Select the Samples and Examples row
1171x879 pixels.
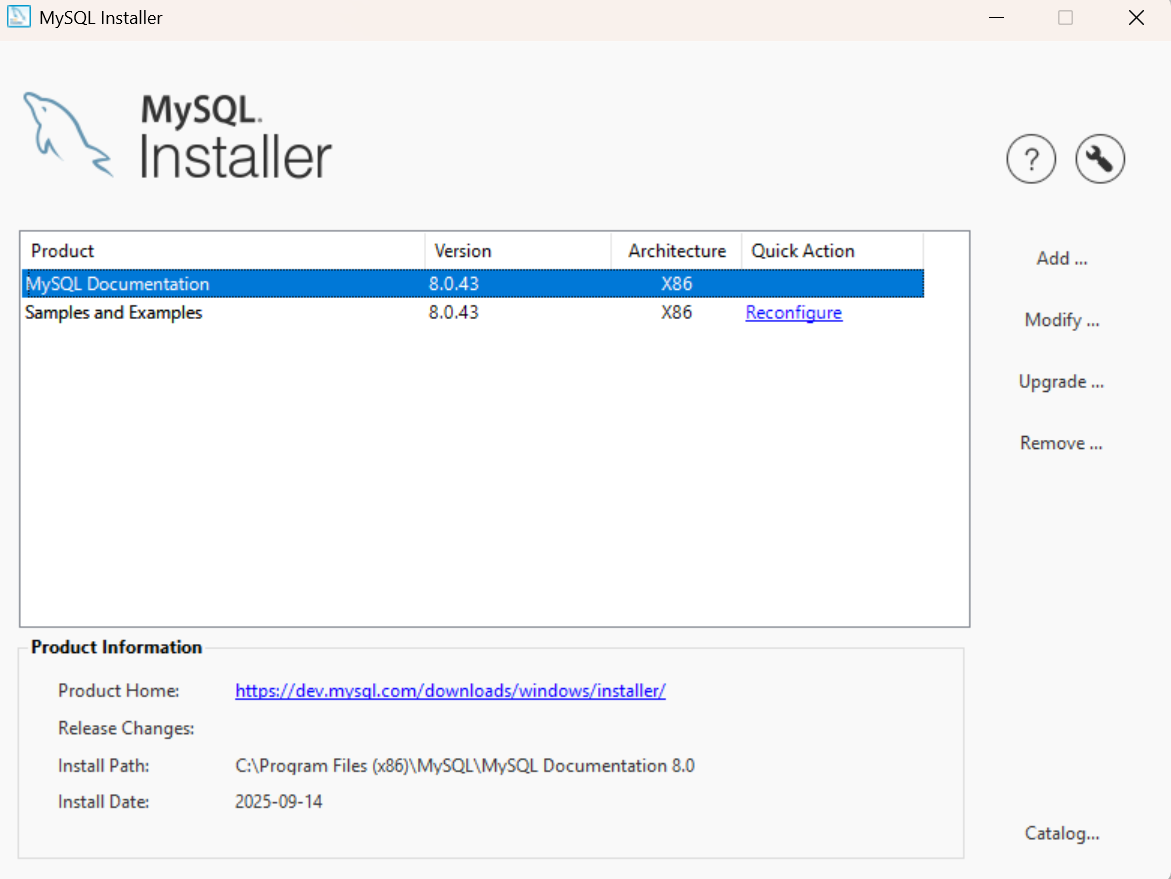pos(473,313)
